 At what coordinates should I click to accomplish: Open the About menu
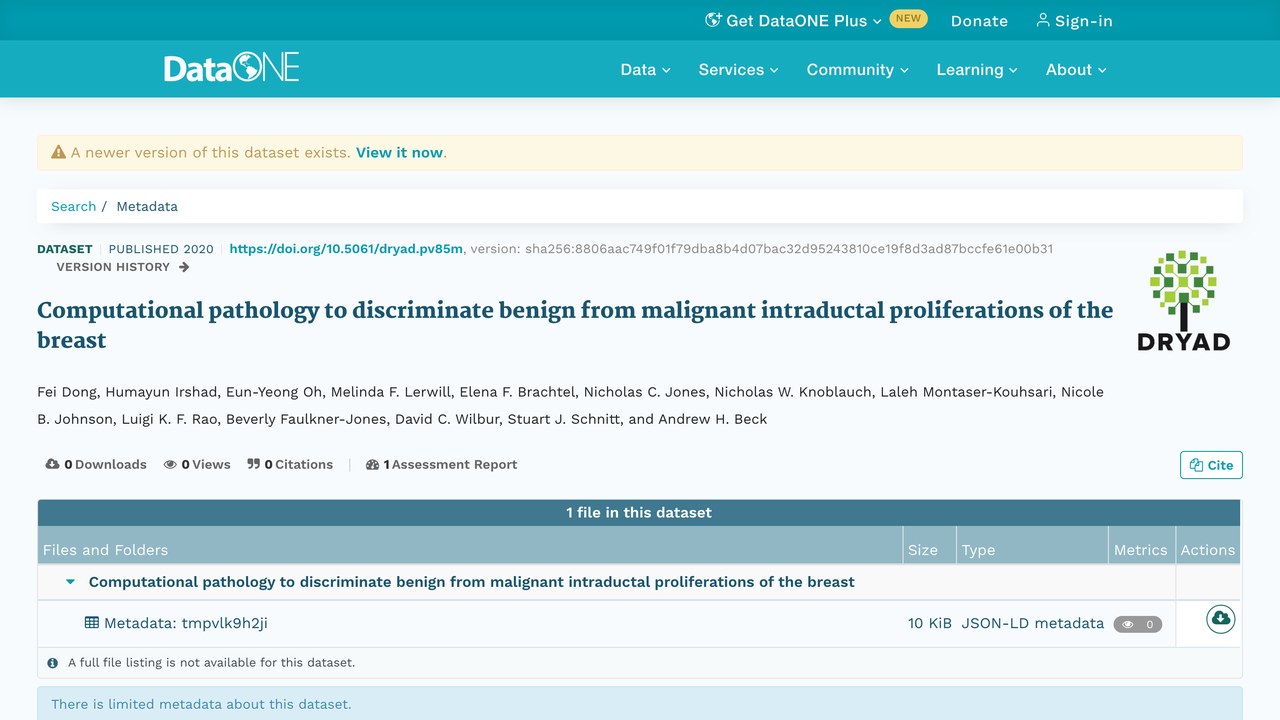(1076, 69)
